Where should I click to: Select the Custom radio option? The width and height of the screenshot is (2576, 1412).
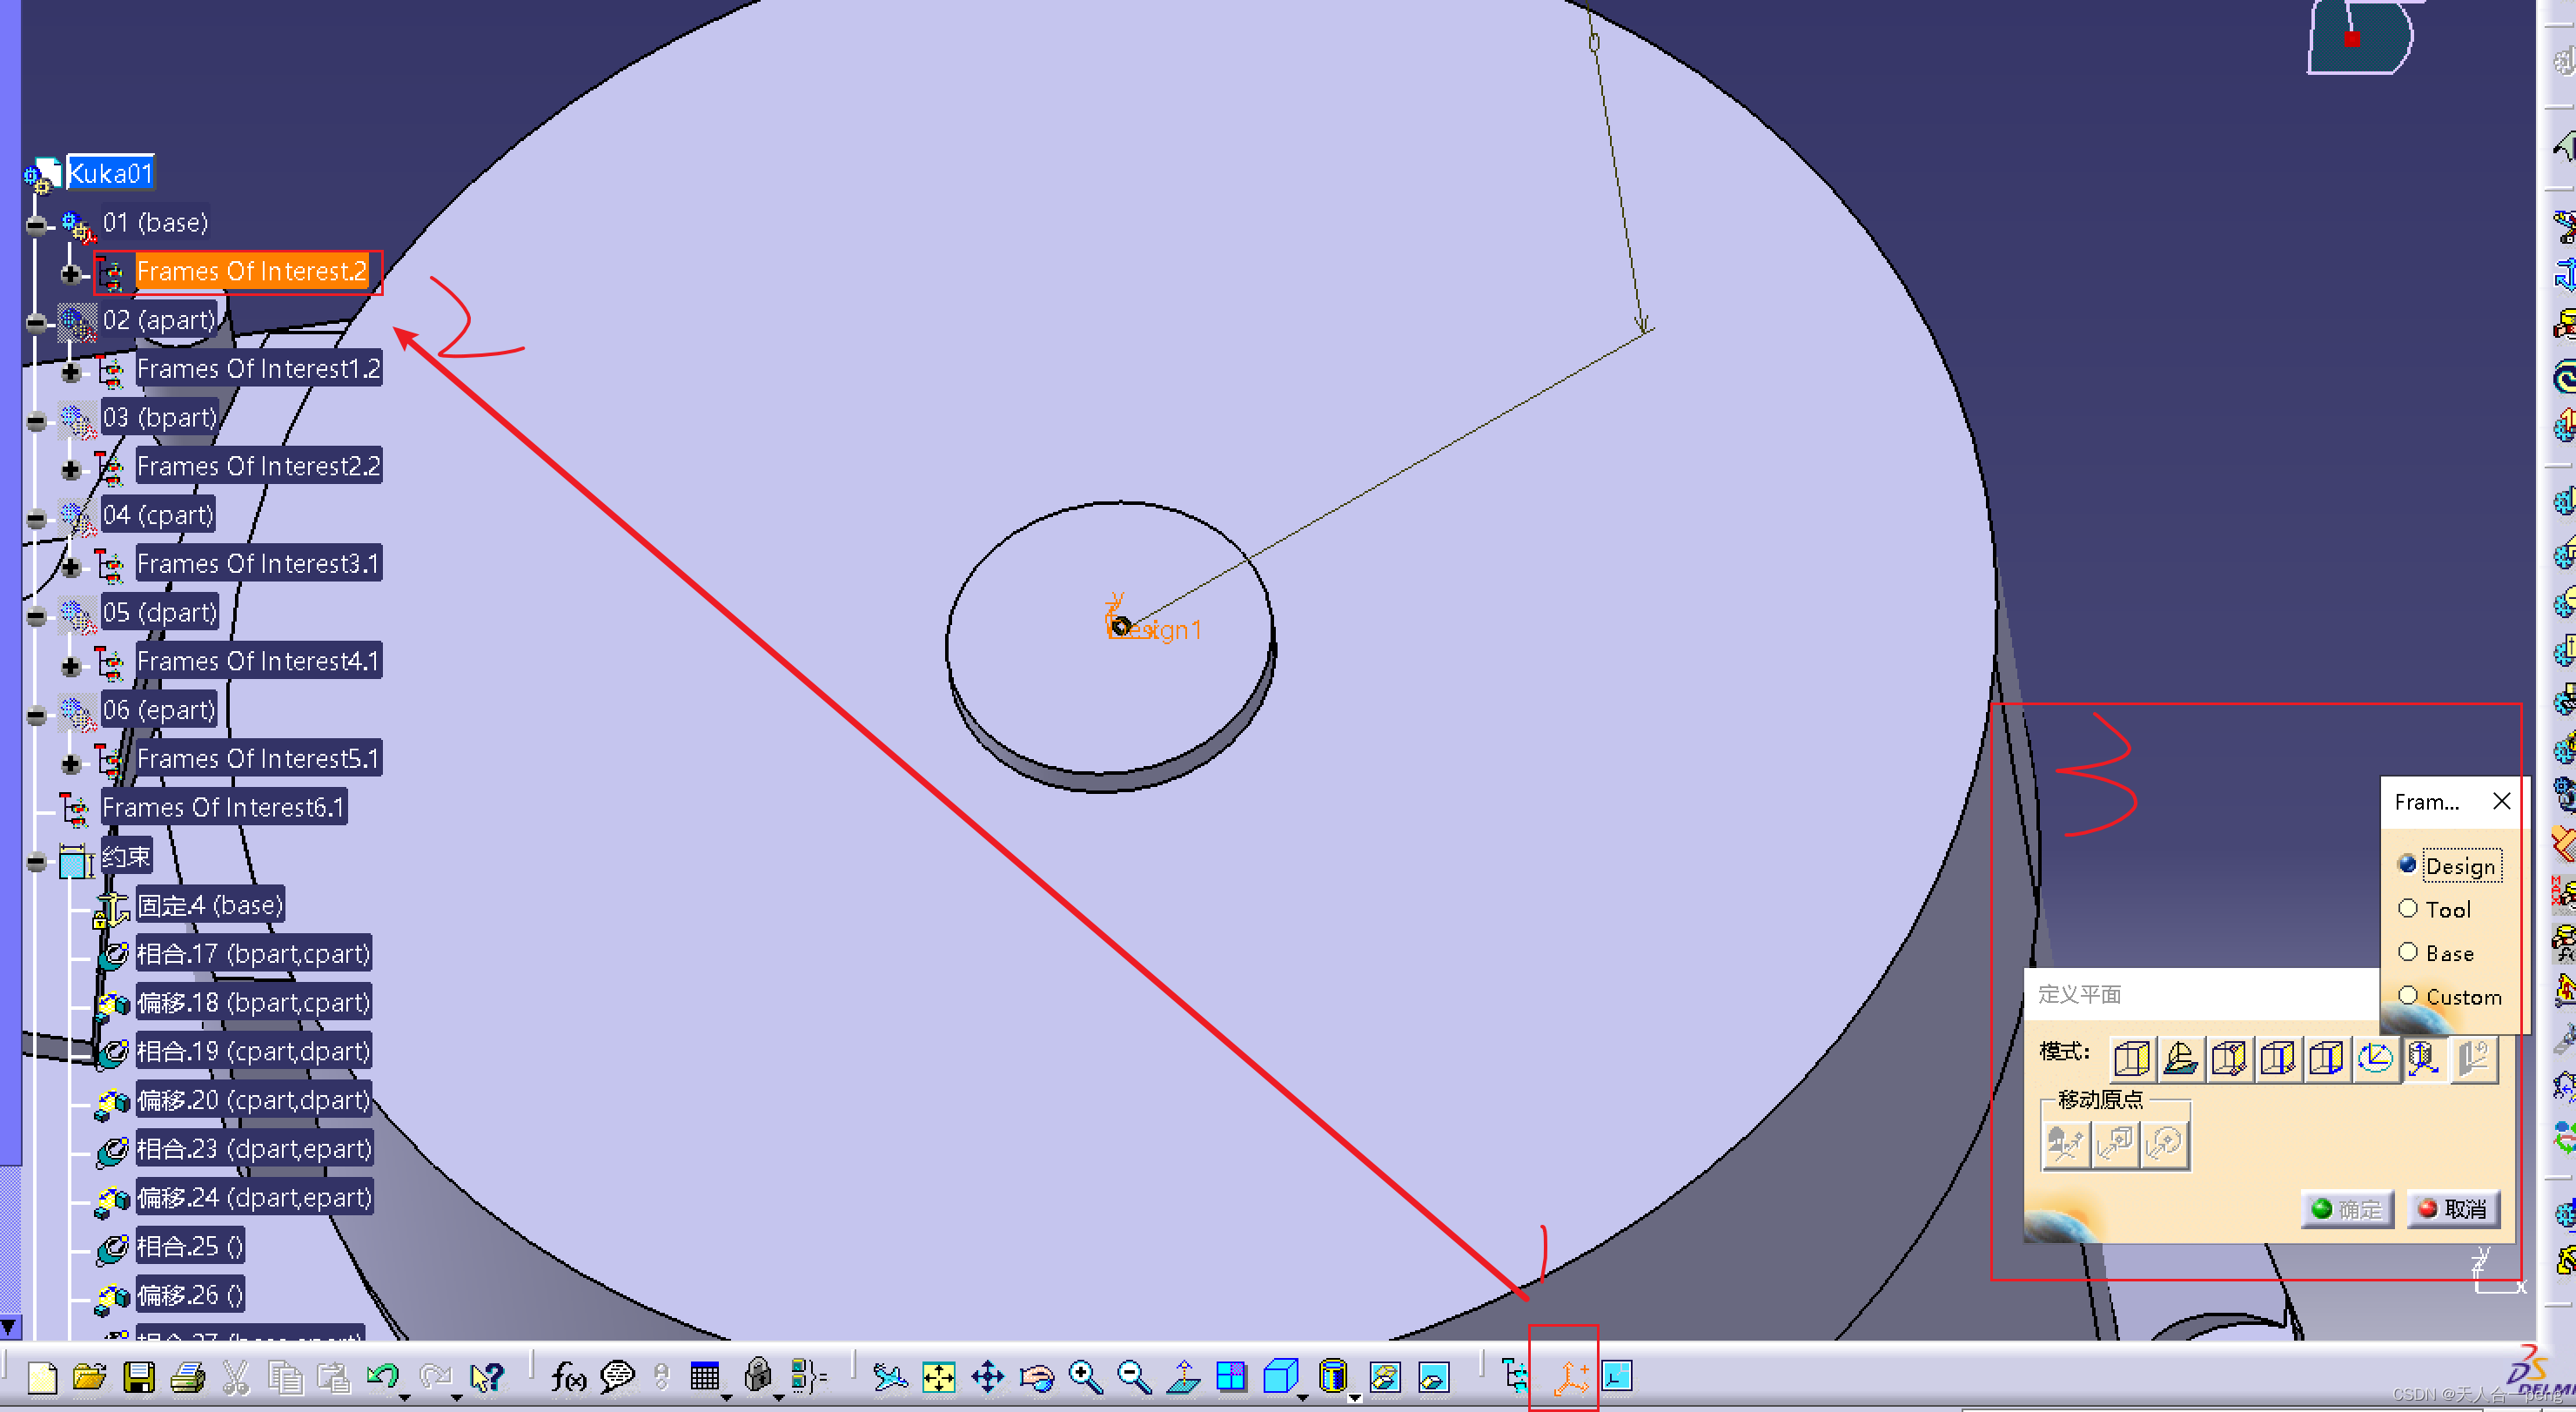(x=2408, y=995)
